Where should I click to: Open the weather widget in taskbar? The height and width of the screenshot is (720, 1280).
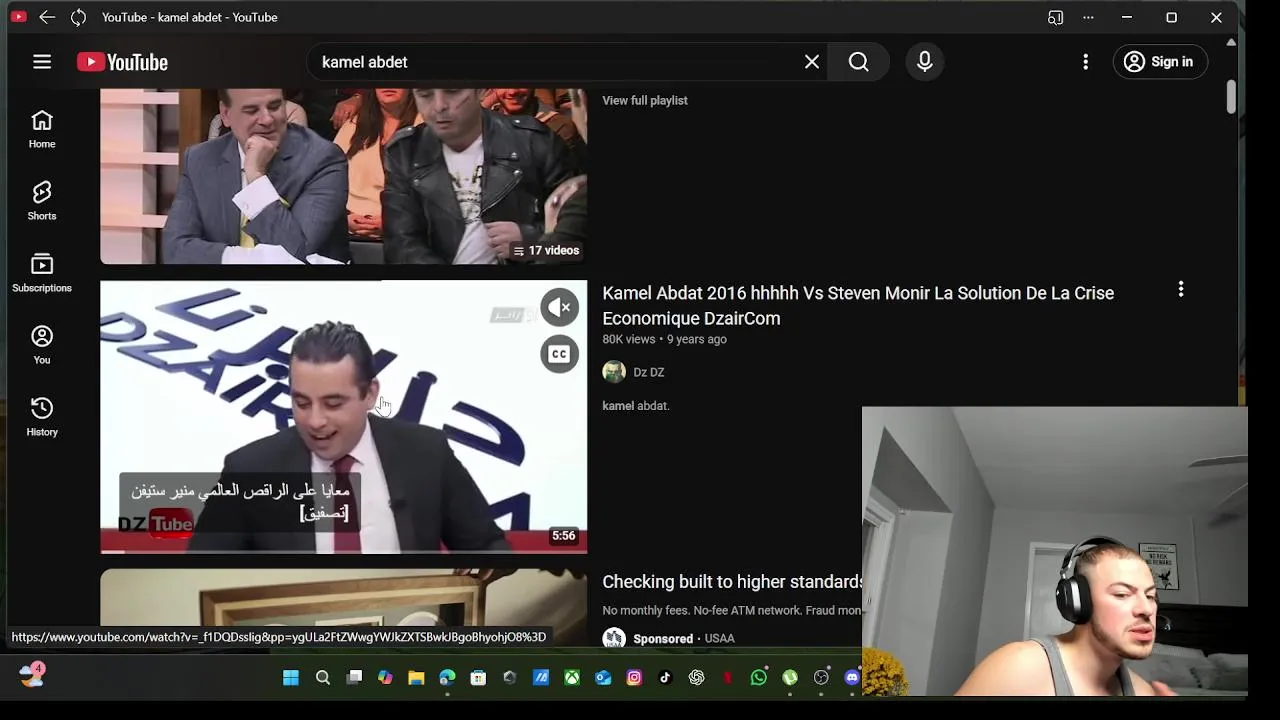[31, 674]
